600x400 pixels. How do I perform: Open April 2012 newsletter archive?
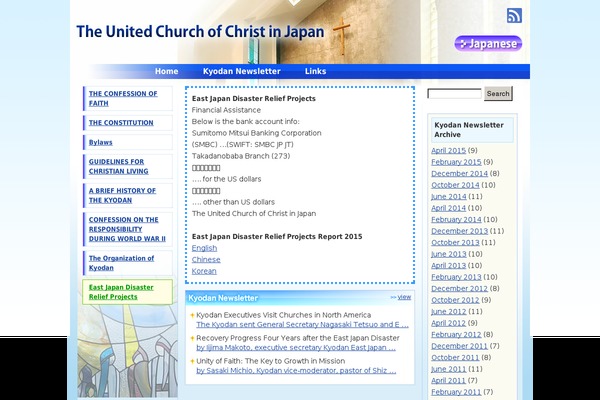coord(448,323)
